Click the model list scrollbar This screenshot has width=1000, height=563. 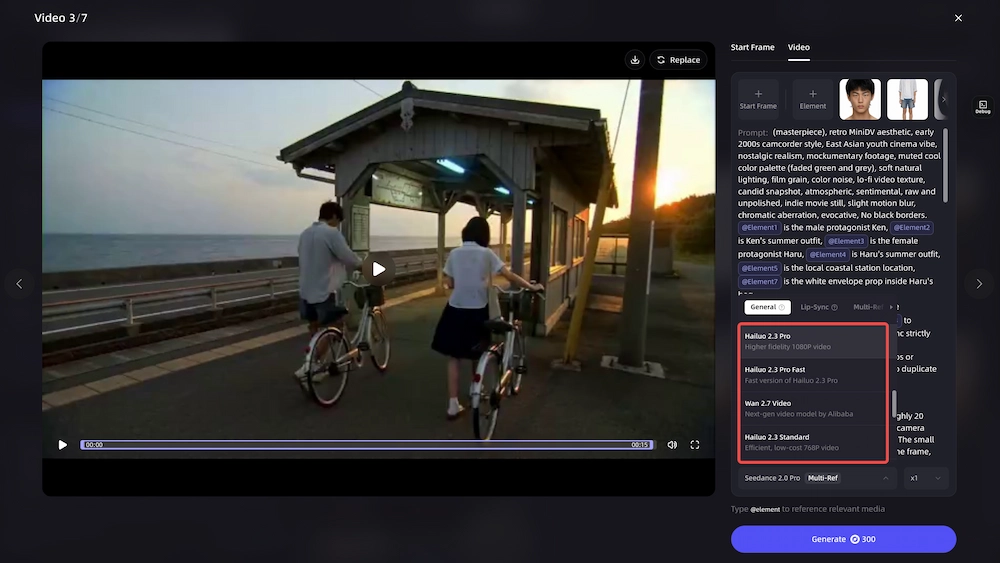coord(894,404)
